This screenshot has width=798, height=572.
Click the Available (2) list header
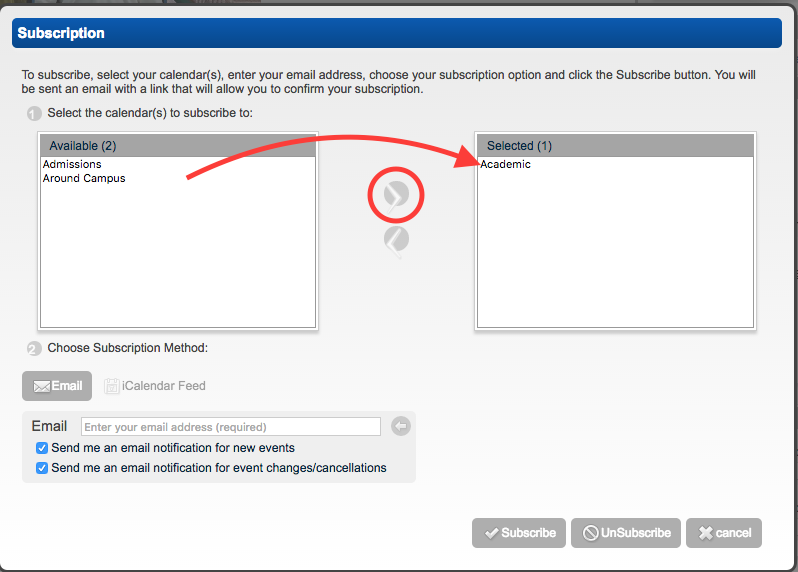coord(177,146)
